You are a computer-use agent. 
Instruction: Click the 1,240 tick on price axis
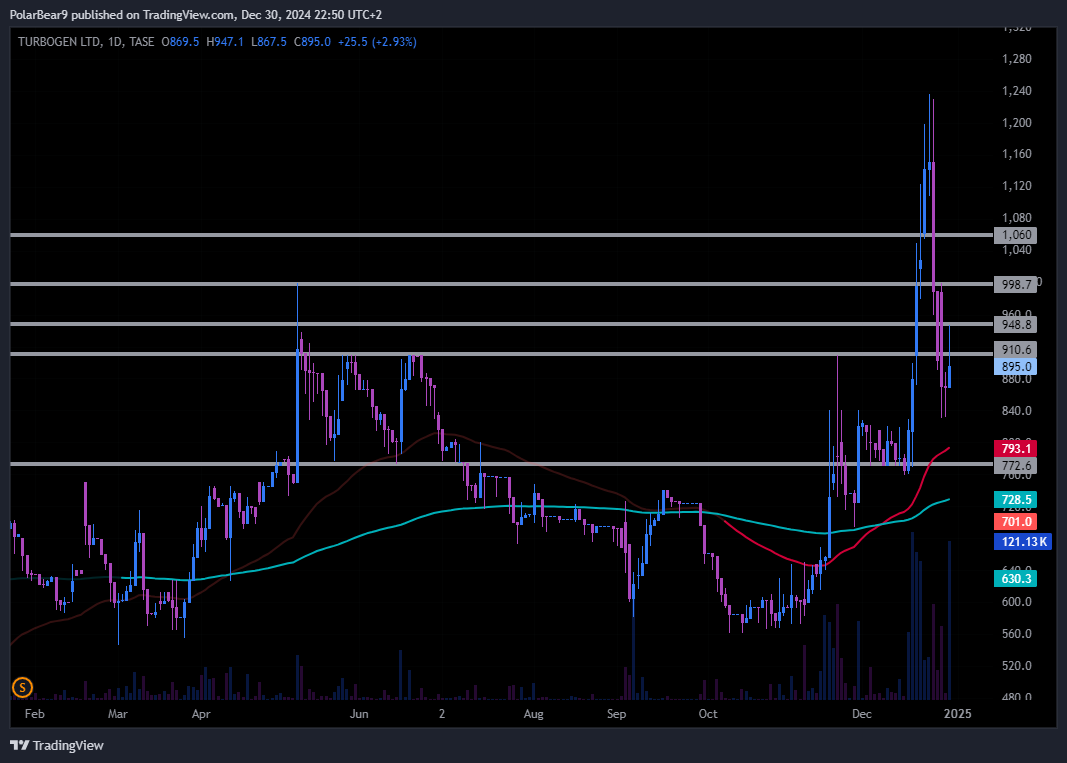pyautogui.click(x=1017, y=91)
